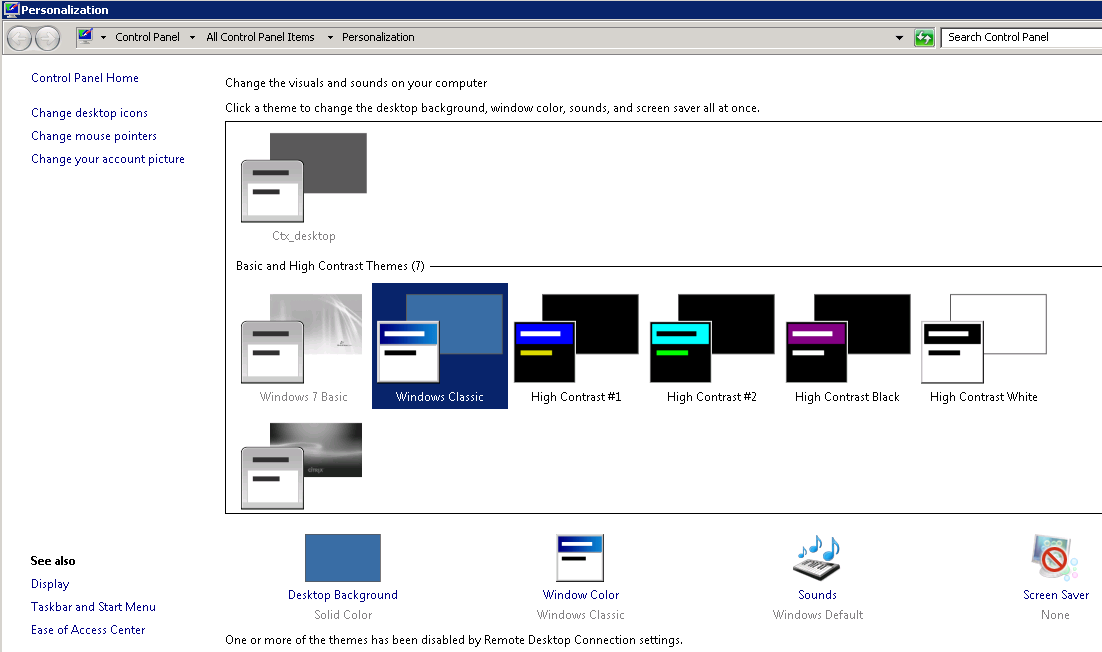Click Personalization in the breadcrumb path

[378, 37]
